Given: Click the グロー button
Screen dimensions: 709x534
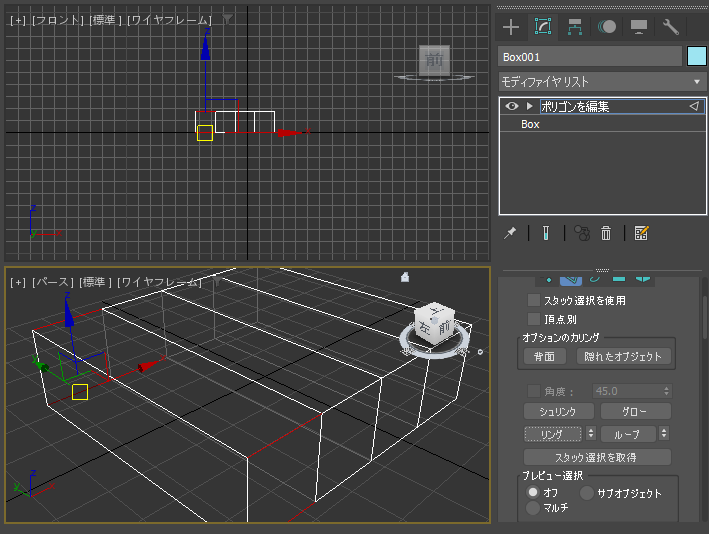Looking at the screenshot, I should (x=635, y=411).
